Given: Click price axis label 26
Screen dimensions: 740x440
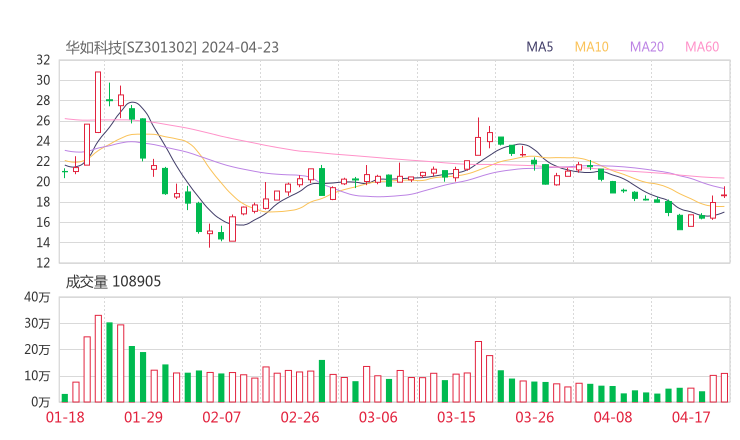Looking at the screenshot, I should [x=43, y=121].
